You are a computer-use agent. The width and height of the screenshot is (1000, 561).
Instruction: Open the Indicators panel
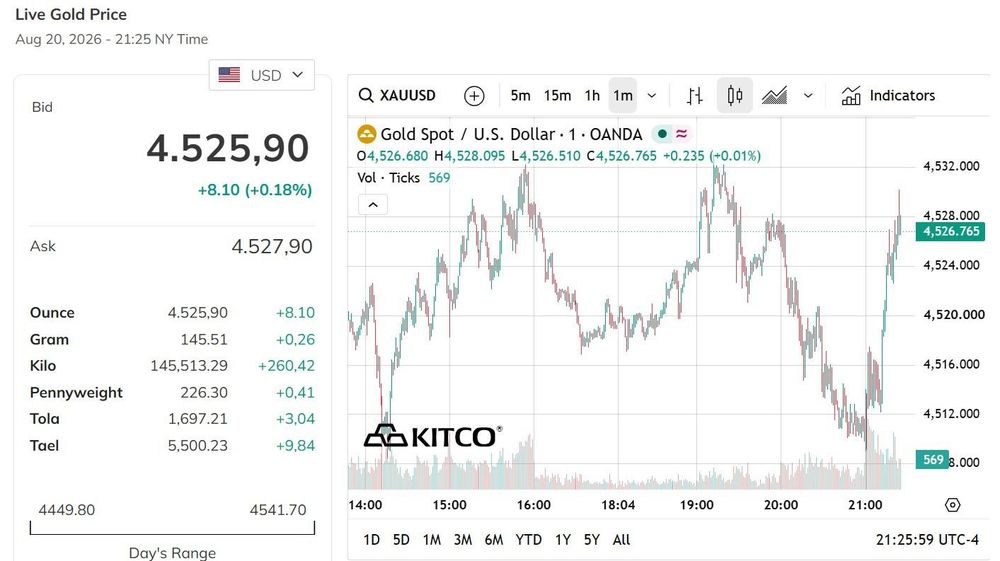coord(888,96)
